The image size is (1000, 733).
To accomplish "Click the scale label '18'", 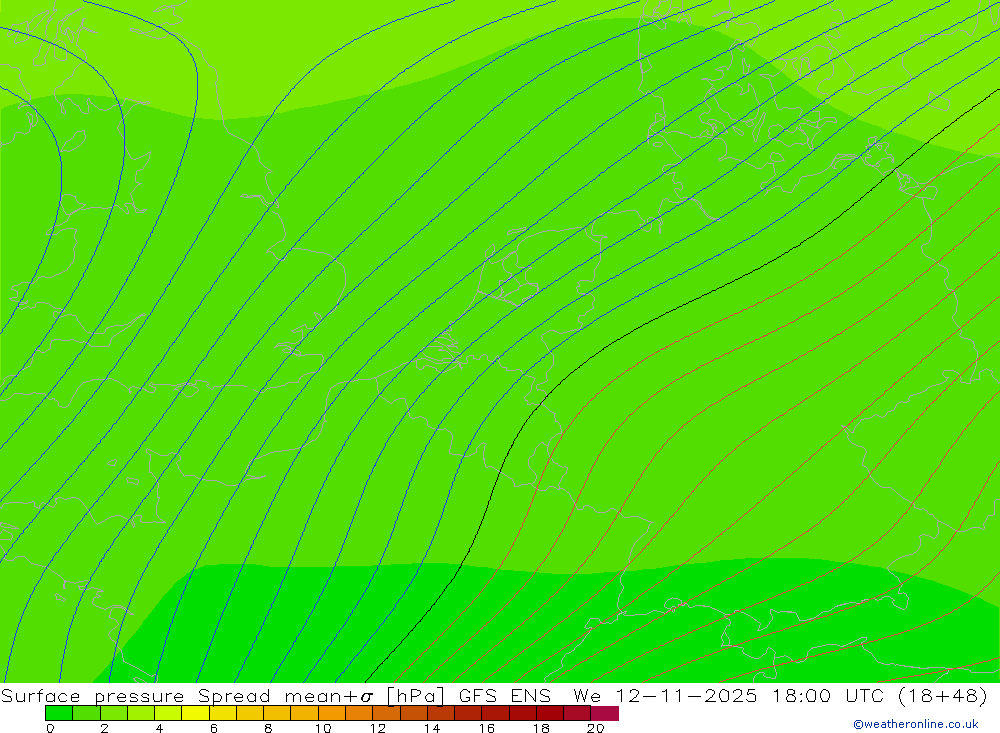I will [x=541, y=728].
